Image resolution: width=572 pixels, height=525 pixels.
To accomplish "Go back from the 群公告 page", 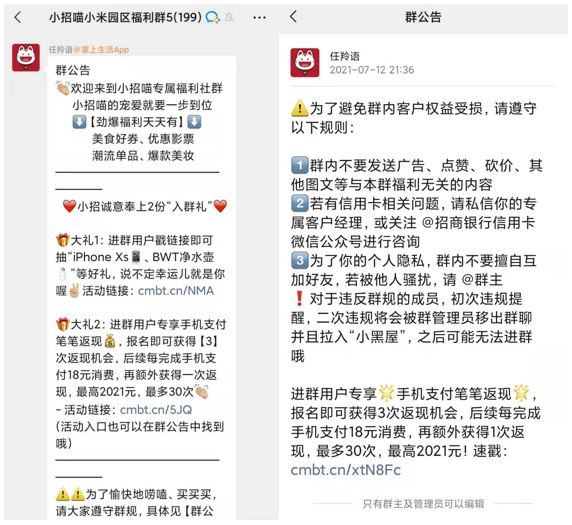I will point(294,17).
